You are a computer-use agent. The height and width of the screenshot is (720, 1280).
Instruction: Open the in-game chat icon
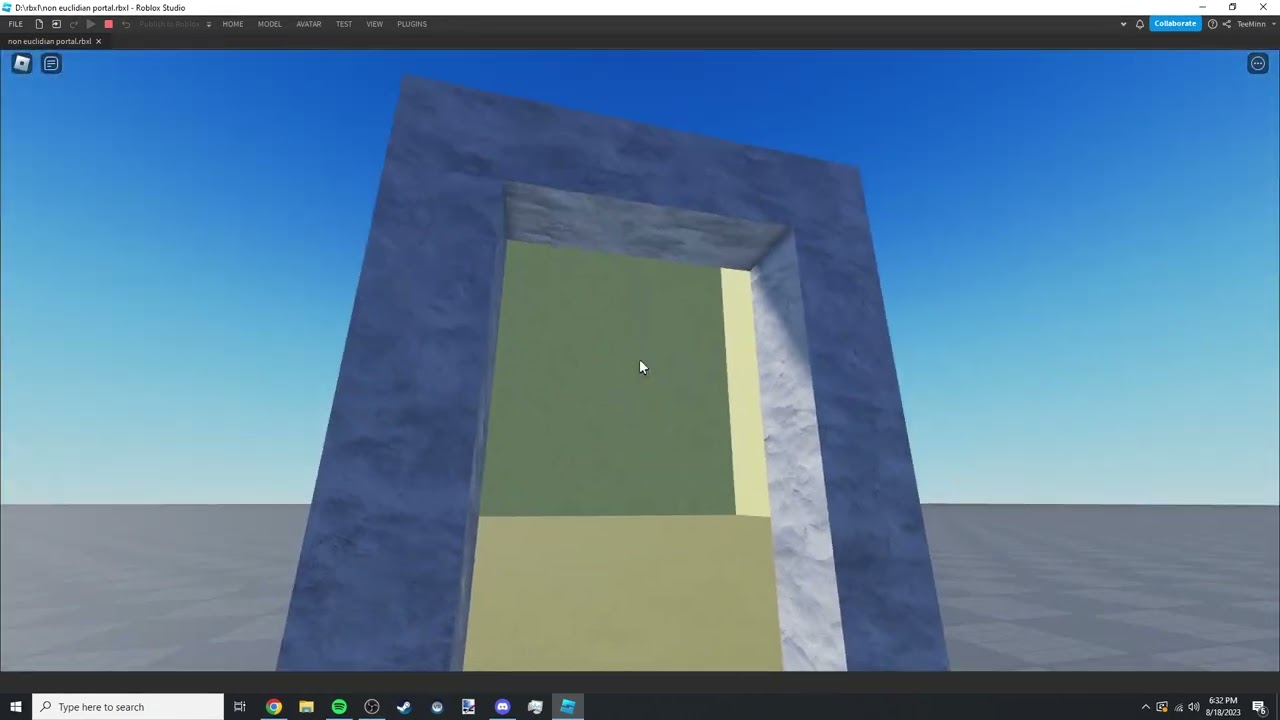tap(51, 63)
